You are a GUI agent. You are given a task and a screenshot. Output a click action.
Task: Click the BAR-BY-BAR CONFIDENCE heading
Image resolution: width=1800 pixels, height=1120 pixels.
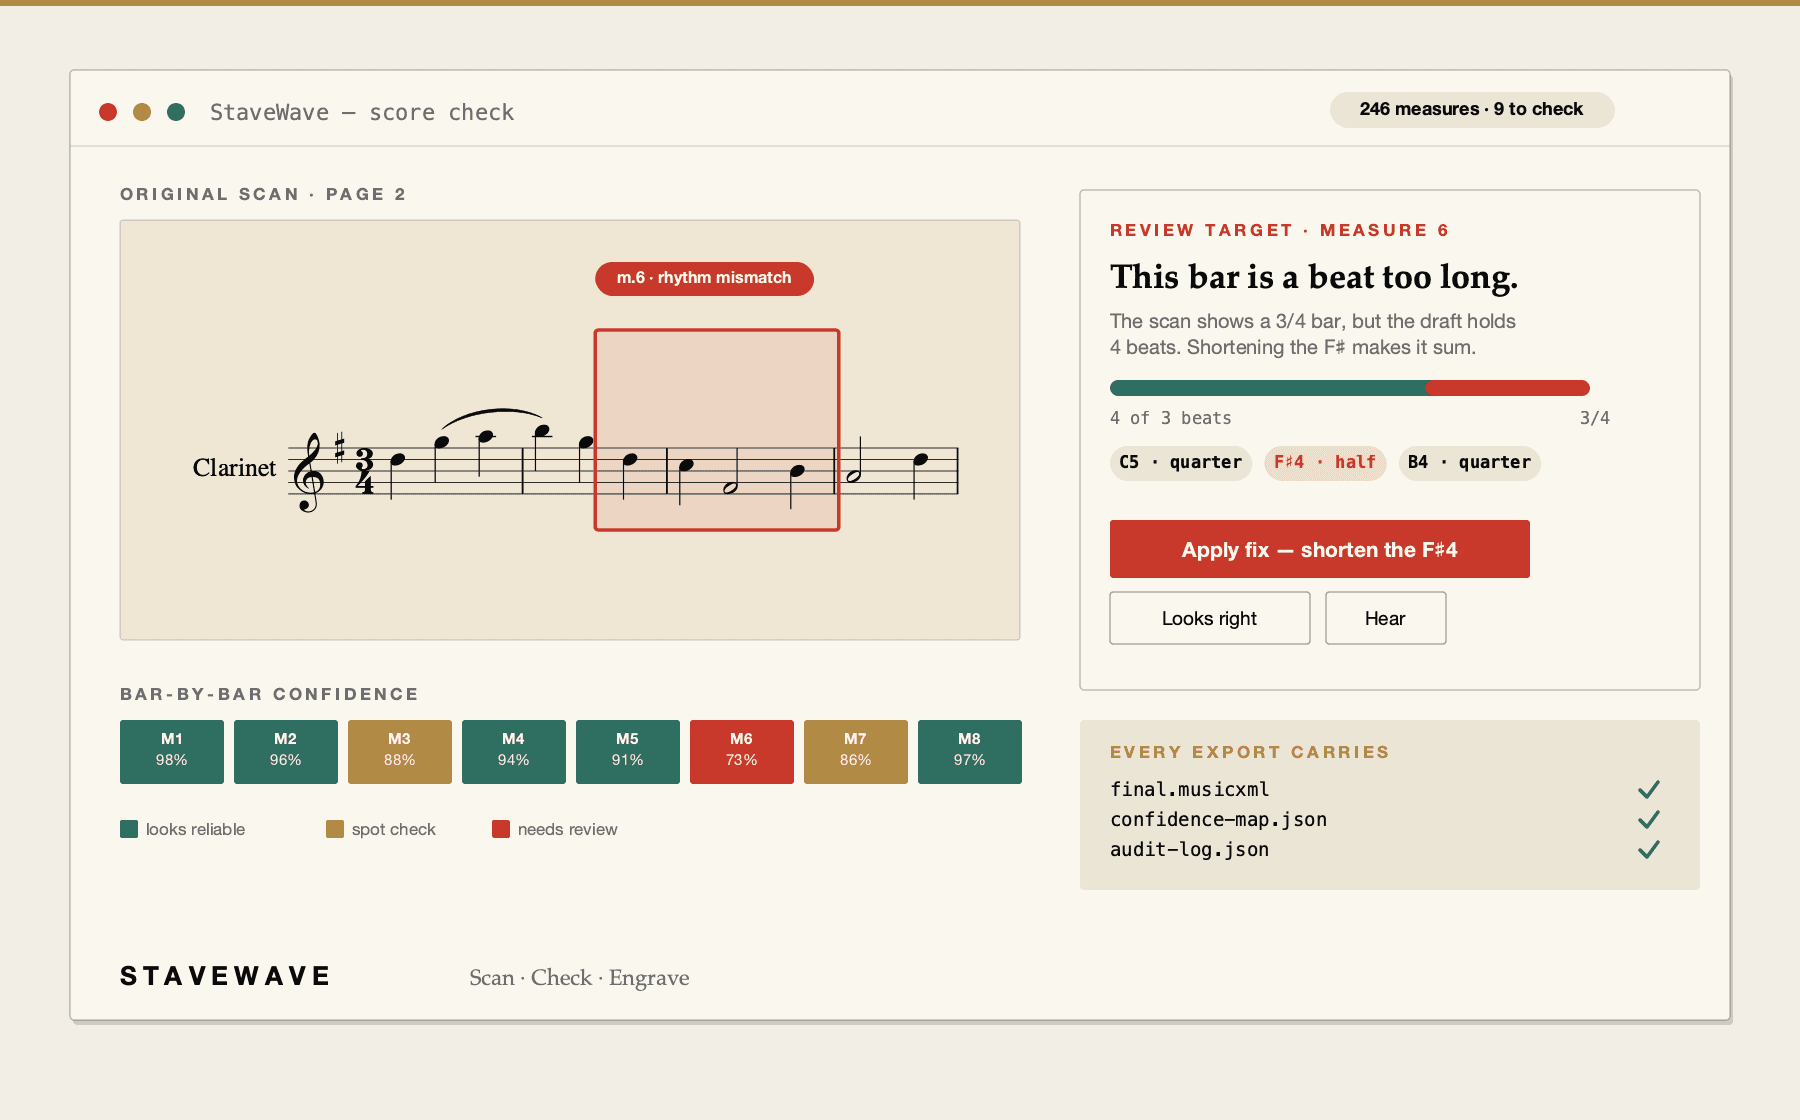(270, 694)
